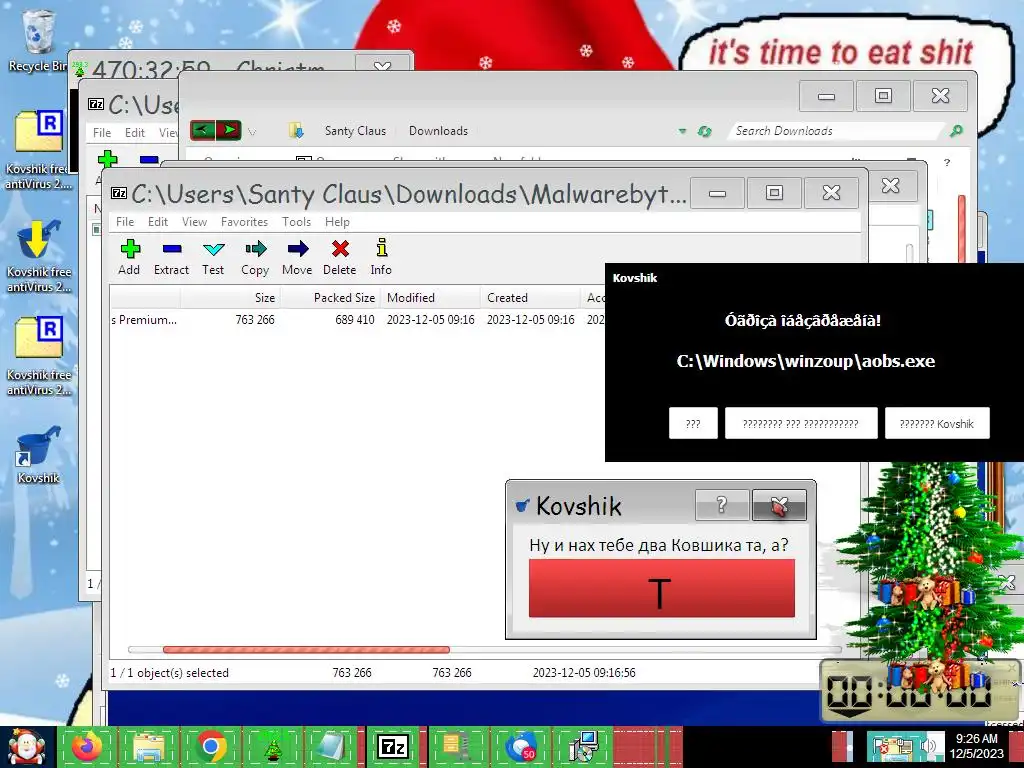Screen dimensions: 1024x768
Task: Click the green Add icon in background 7-Zip window
Action: [x=107, y=159]
